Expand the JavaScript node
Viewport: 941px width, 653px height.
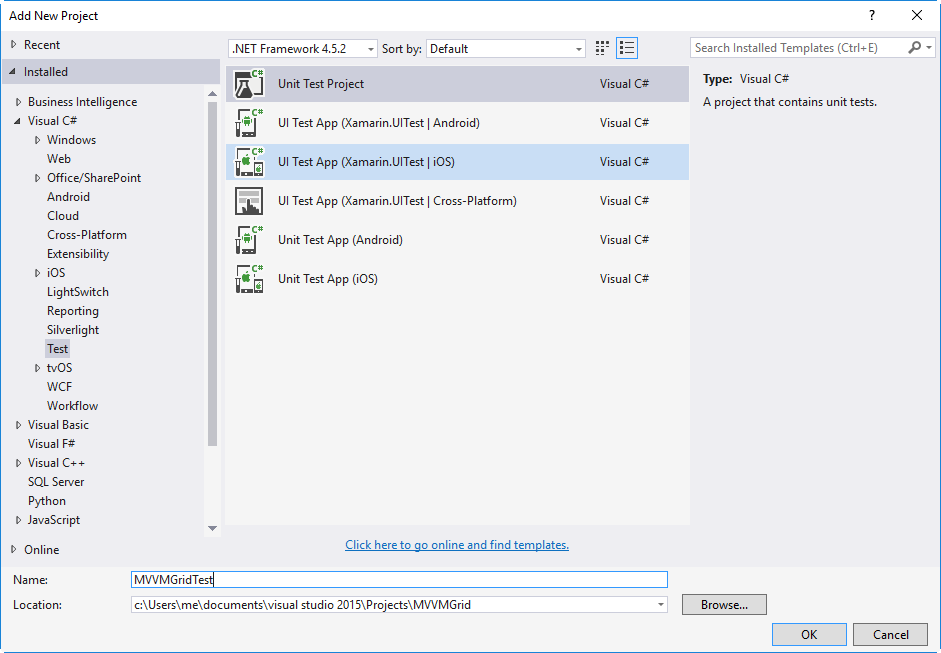[x=18, y=520]
